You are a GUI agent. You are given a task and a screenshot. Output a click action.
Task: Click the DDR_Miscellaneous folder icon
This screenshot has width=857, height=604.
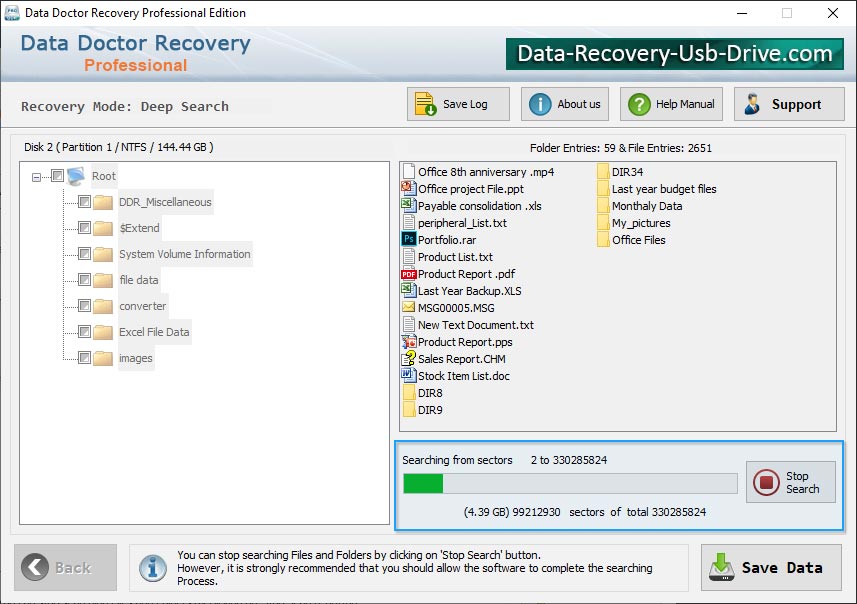point(103,202)
